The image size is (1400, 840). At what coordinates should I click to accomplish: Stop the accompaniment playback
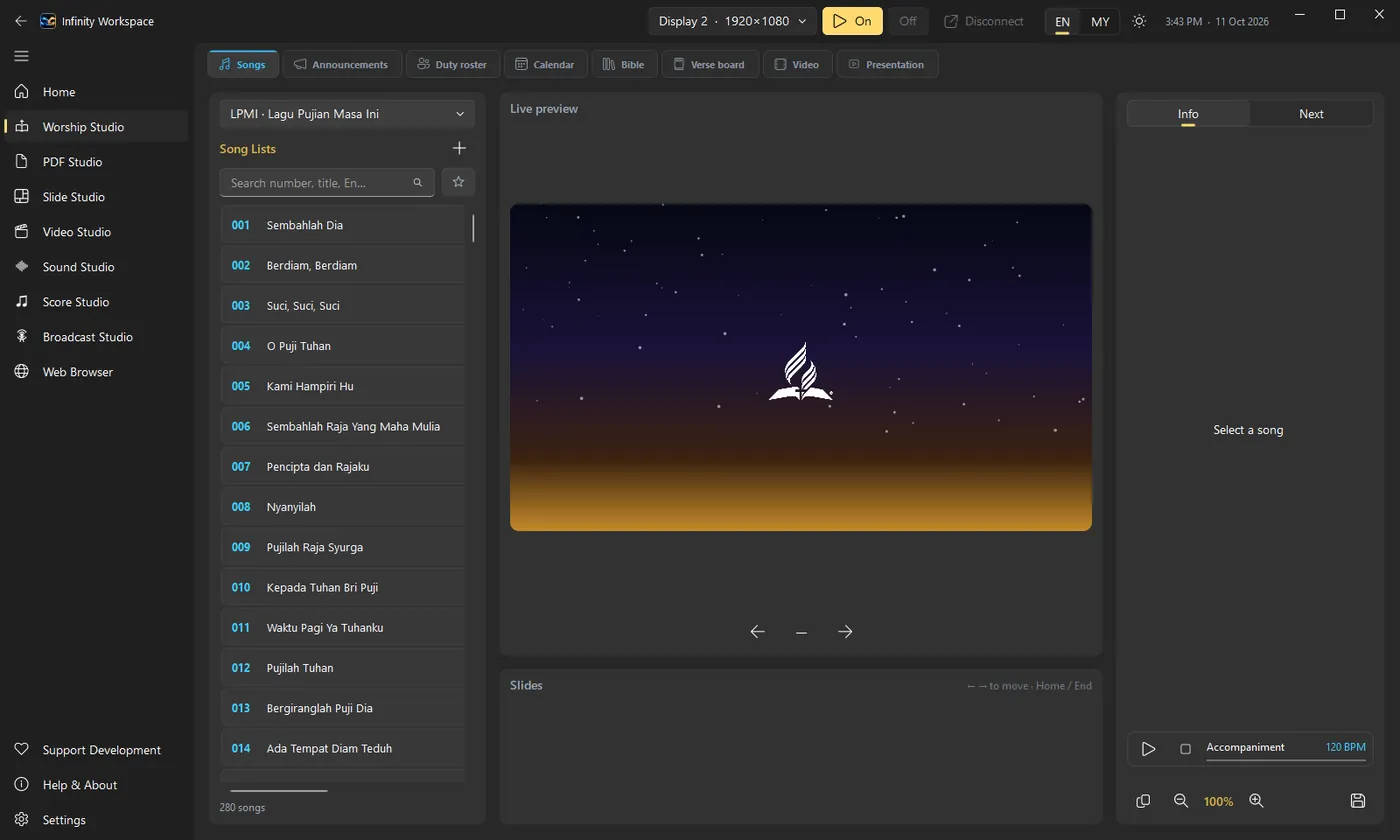pyautogui.click(x=1185, y=749)
